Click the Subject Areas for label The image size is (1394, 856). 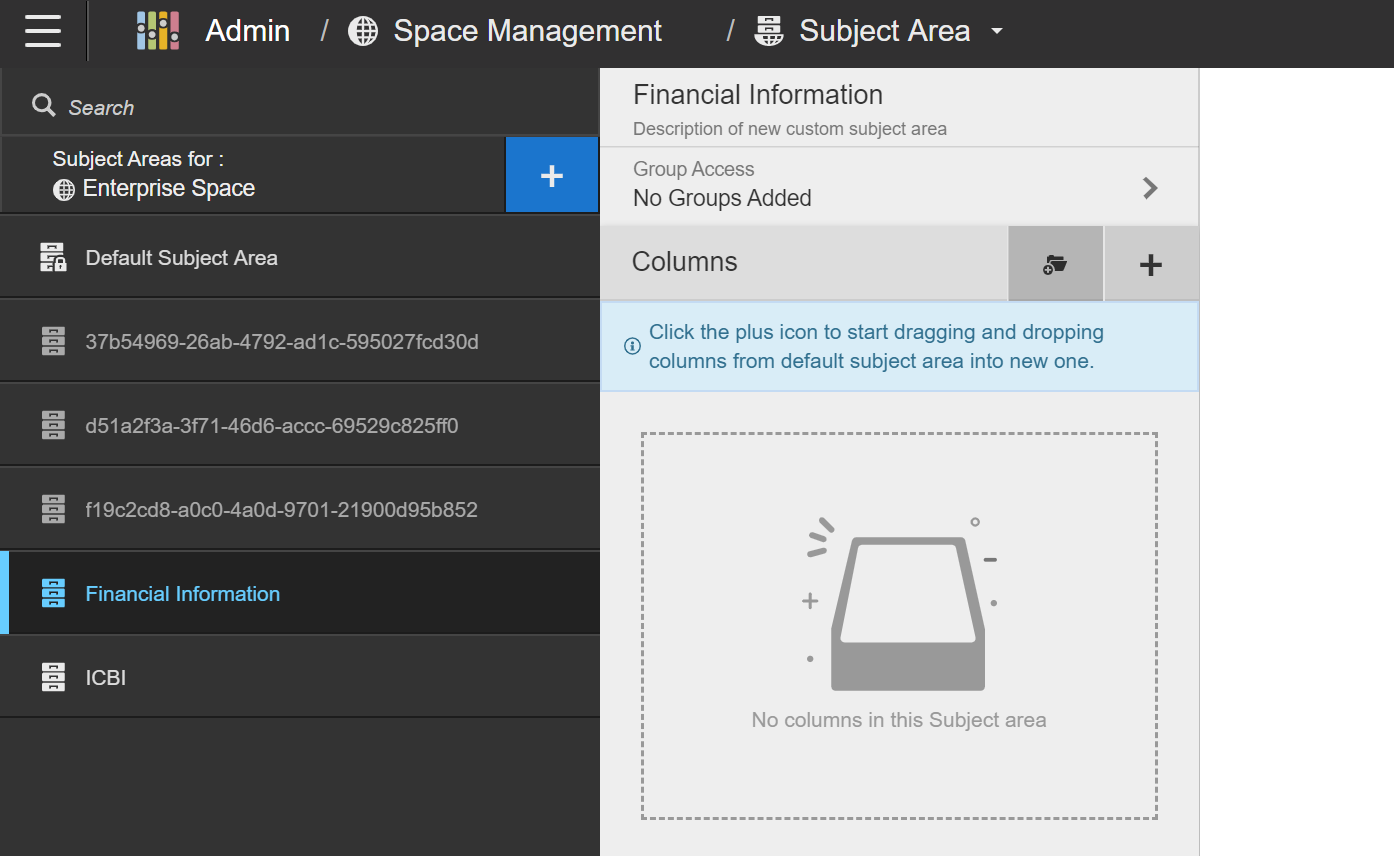tap(138, 159)
